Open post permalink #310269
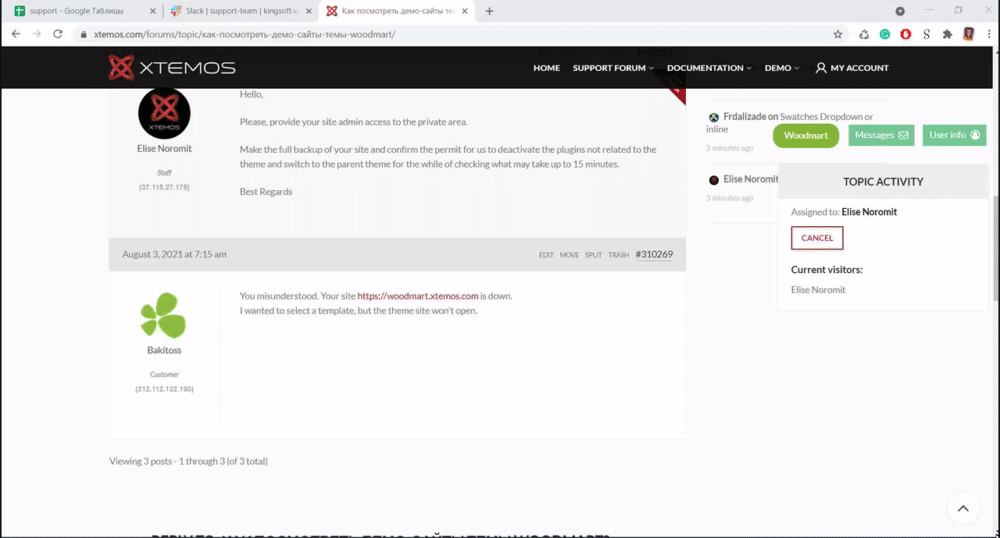1000x538 pixels. (x=654, y=254)
